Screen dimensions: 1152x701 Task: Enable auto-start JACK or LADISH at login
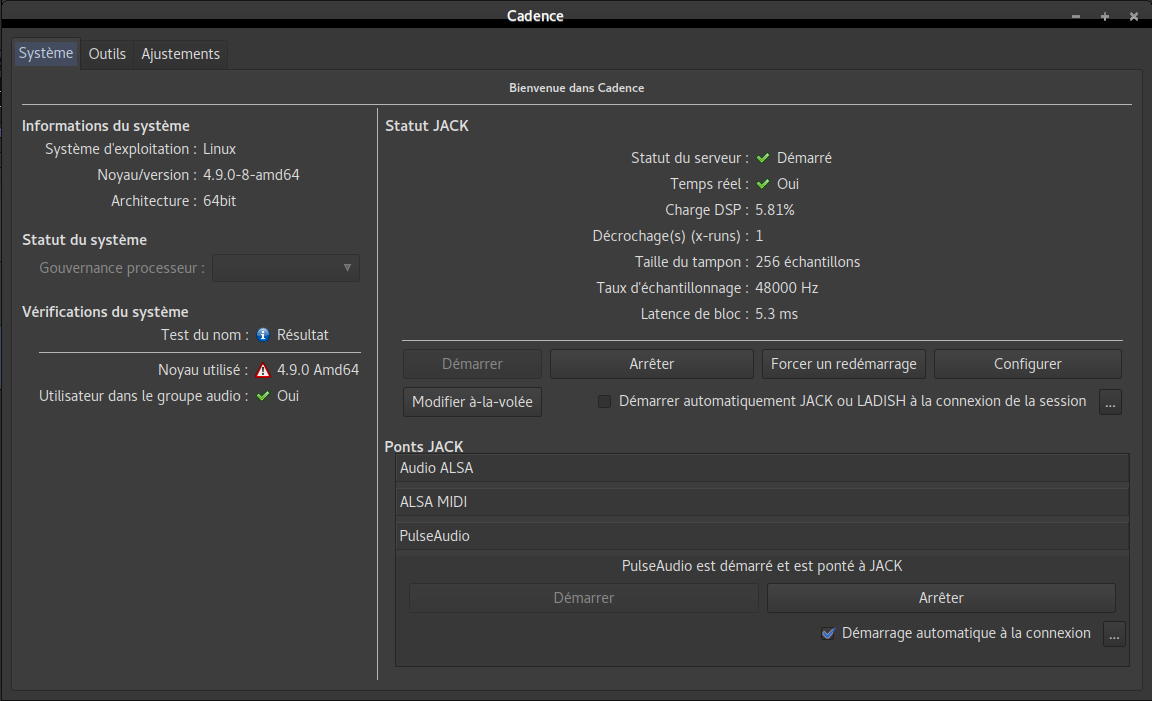point(604,402)
